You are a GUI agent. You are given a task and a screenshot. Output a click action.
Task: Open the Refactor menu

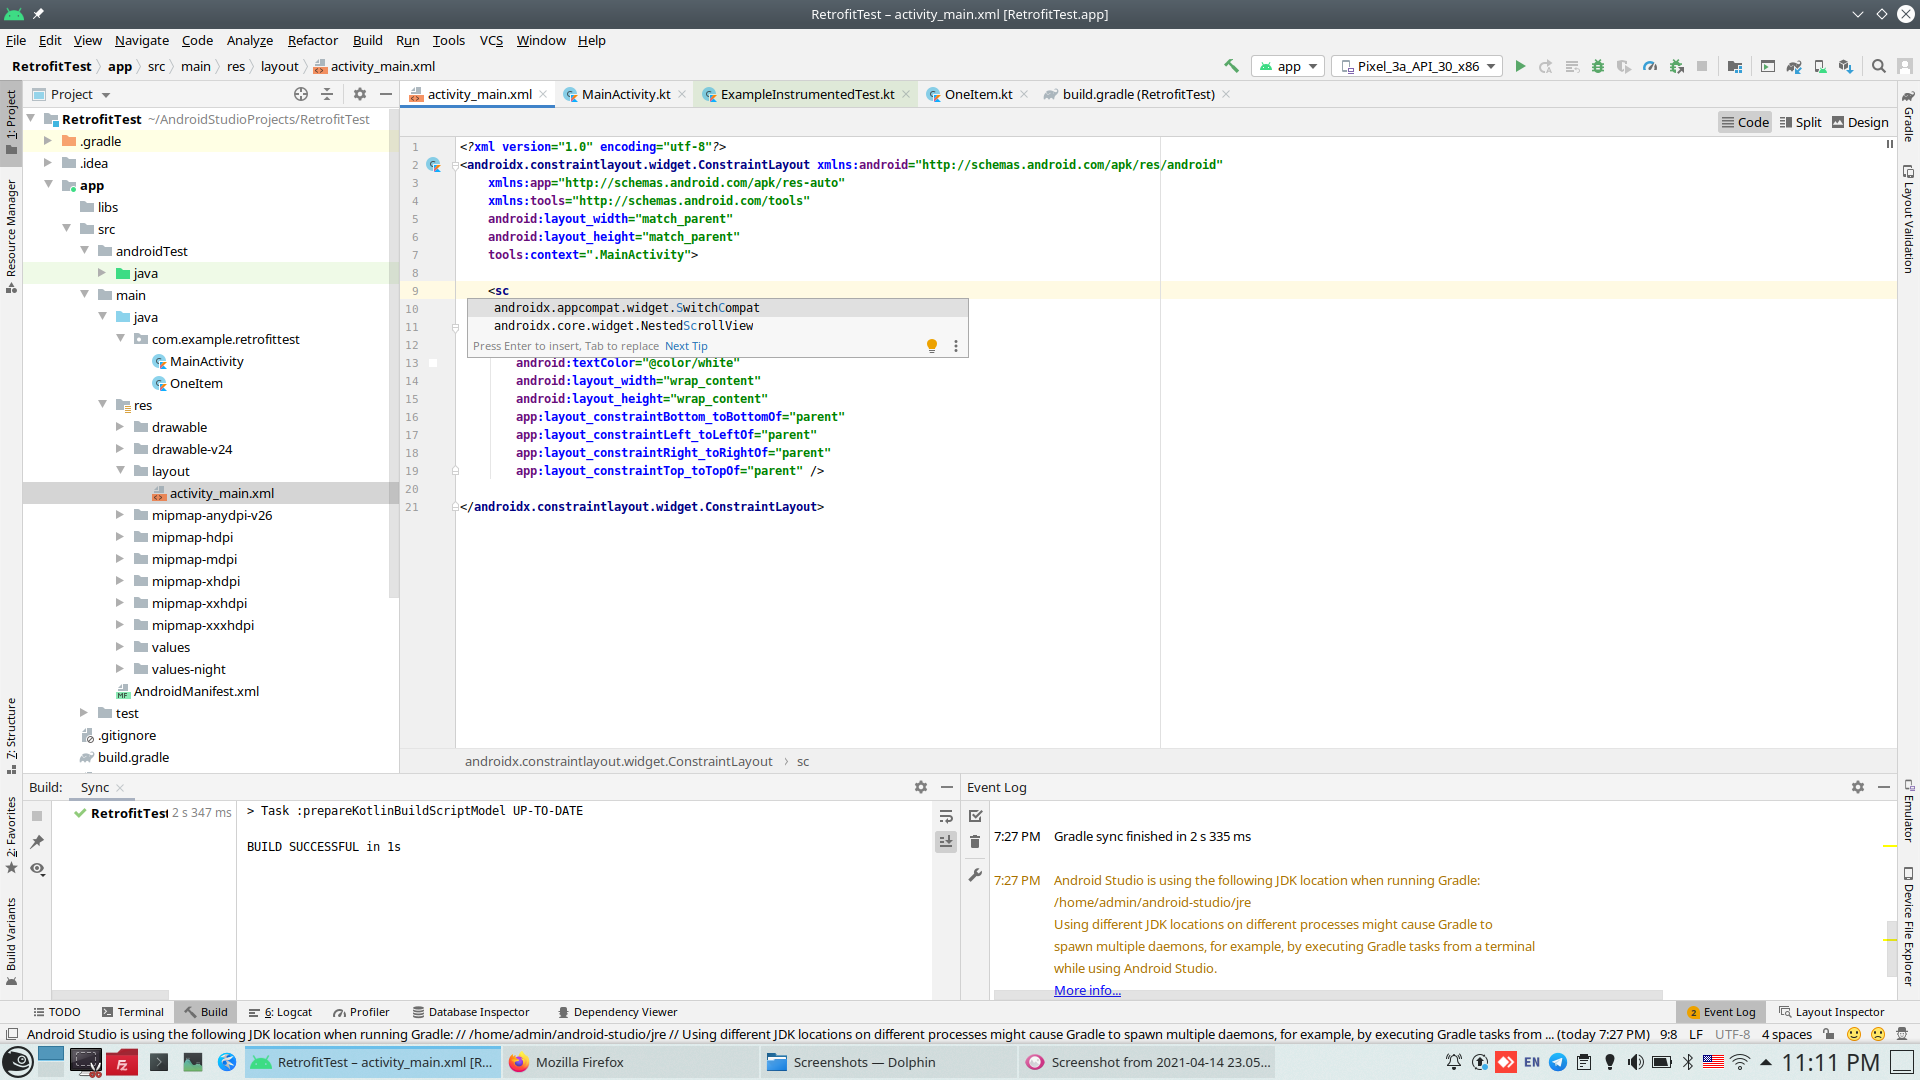pos(312,40)
